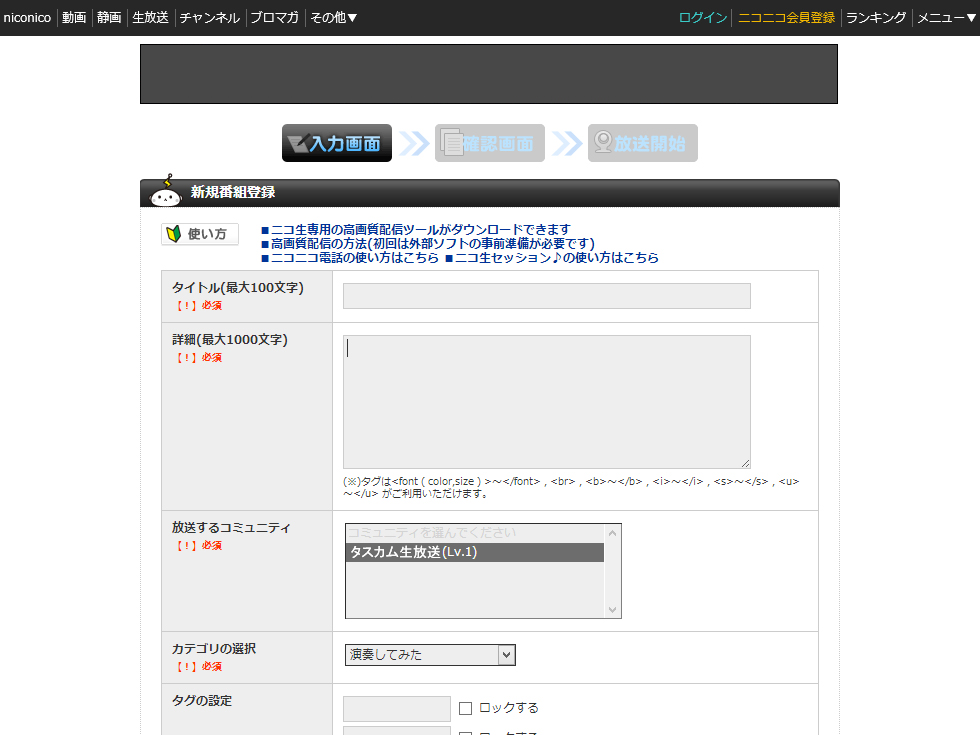The height and width of the screenshot is (735, 980).
Task: Click the ニコニコ会員登録 link
Action: (x=786, y=18)
